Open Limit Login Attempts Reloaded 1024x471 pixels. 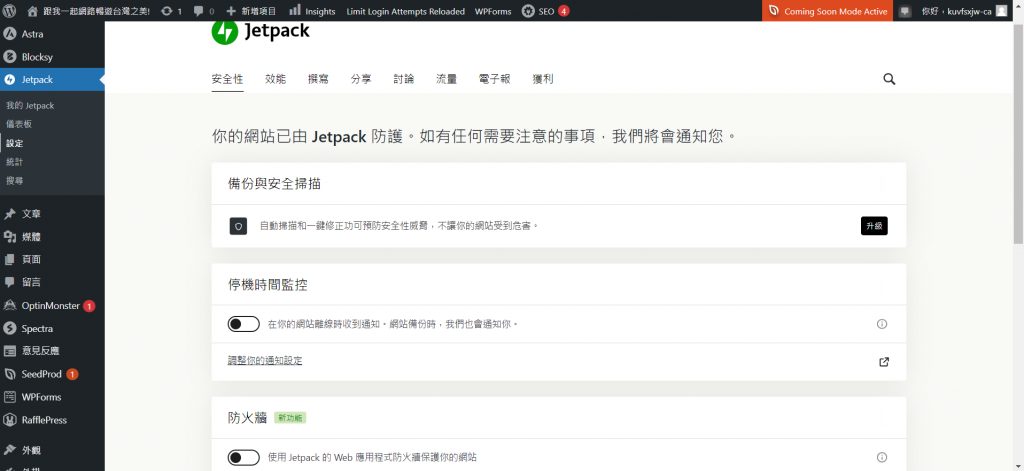point(406,11)
